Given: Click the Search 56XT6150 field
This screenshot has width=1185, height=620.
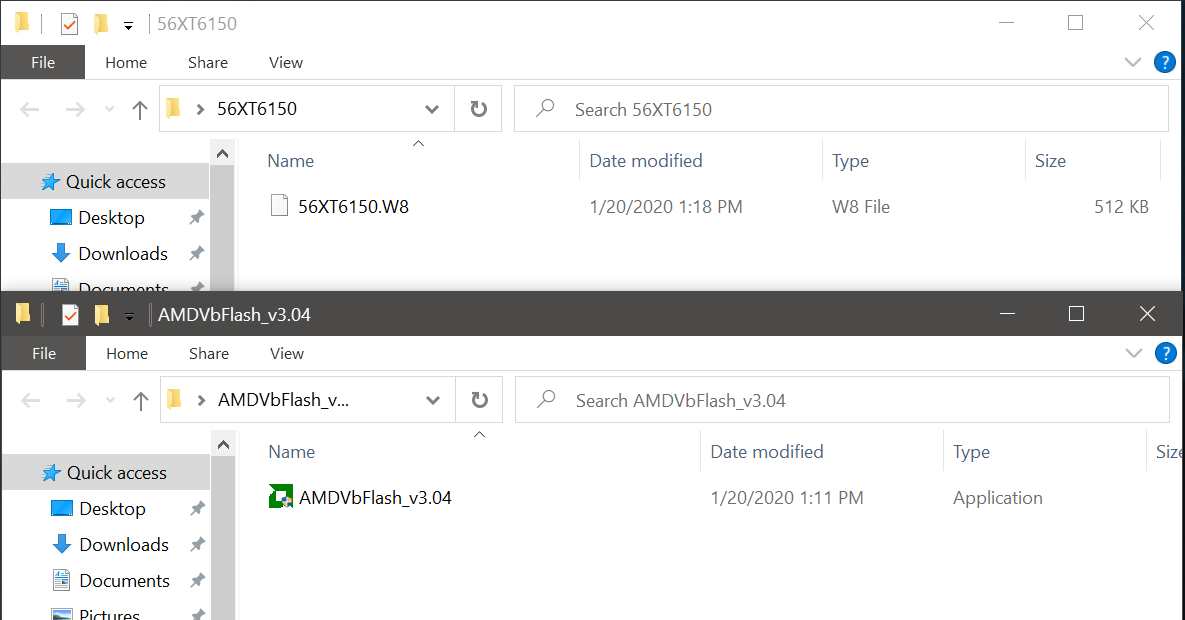Looking at the screenshot, I should 841,109.
